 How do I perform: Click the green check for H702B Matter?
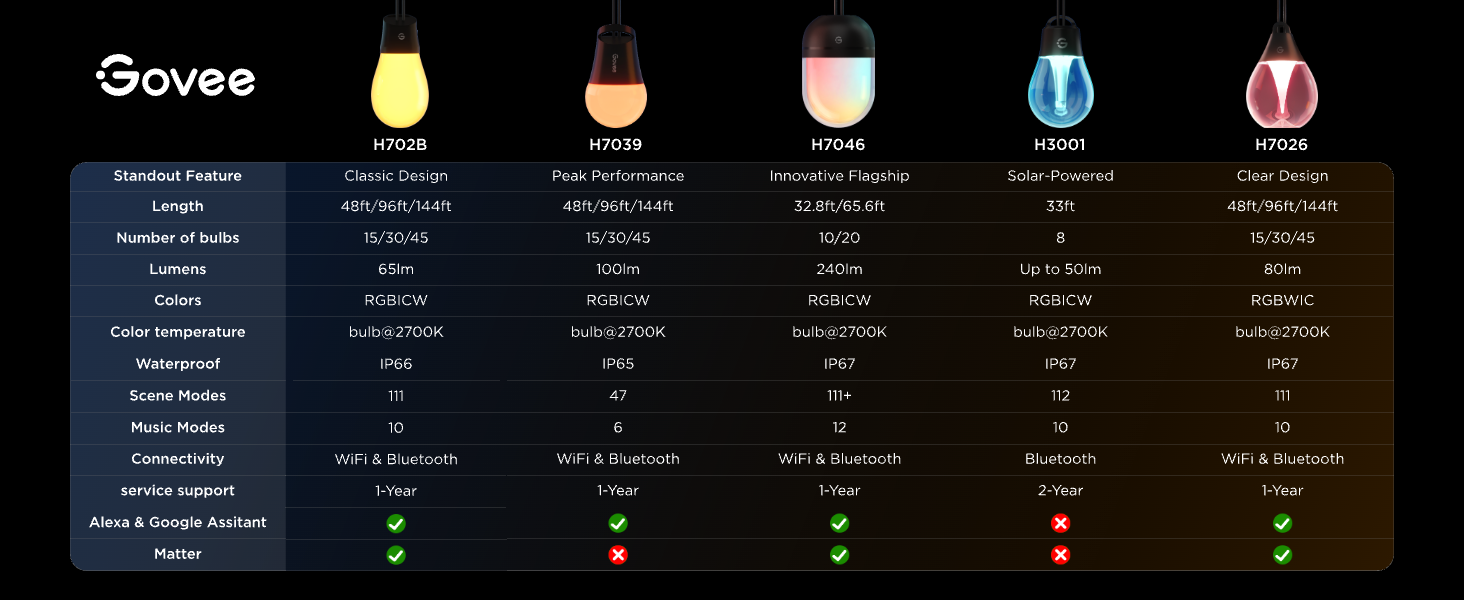tap(396, 555)
